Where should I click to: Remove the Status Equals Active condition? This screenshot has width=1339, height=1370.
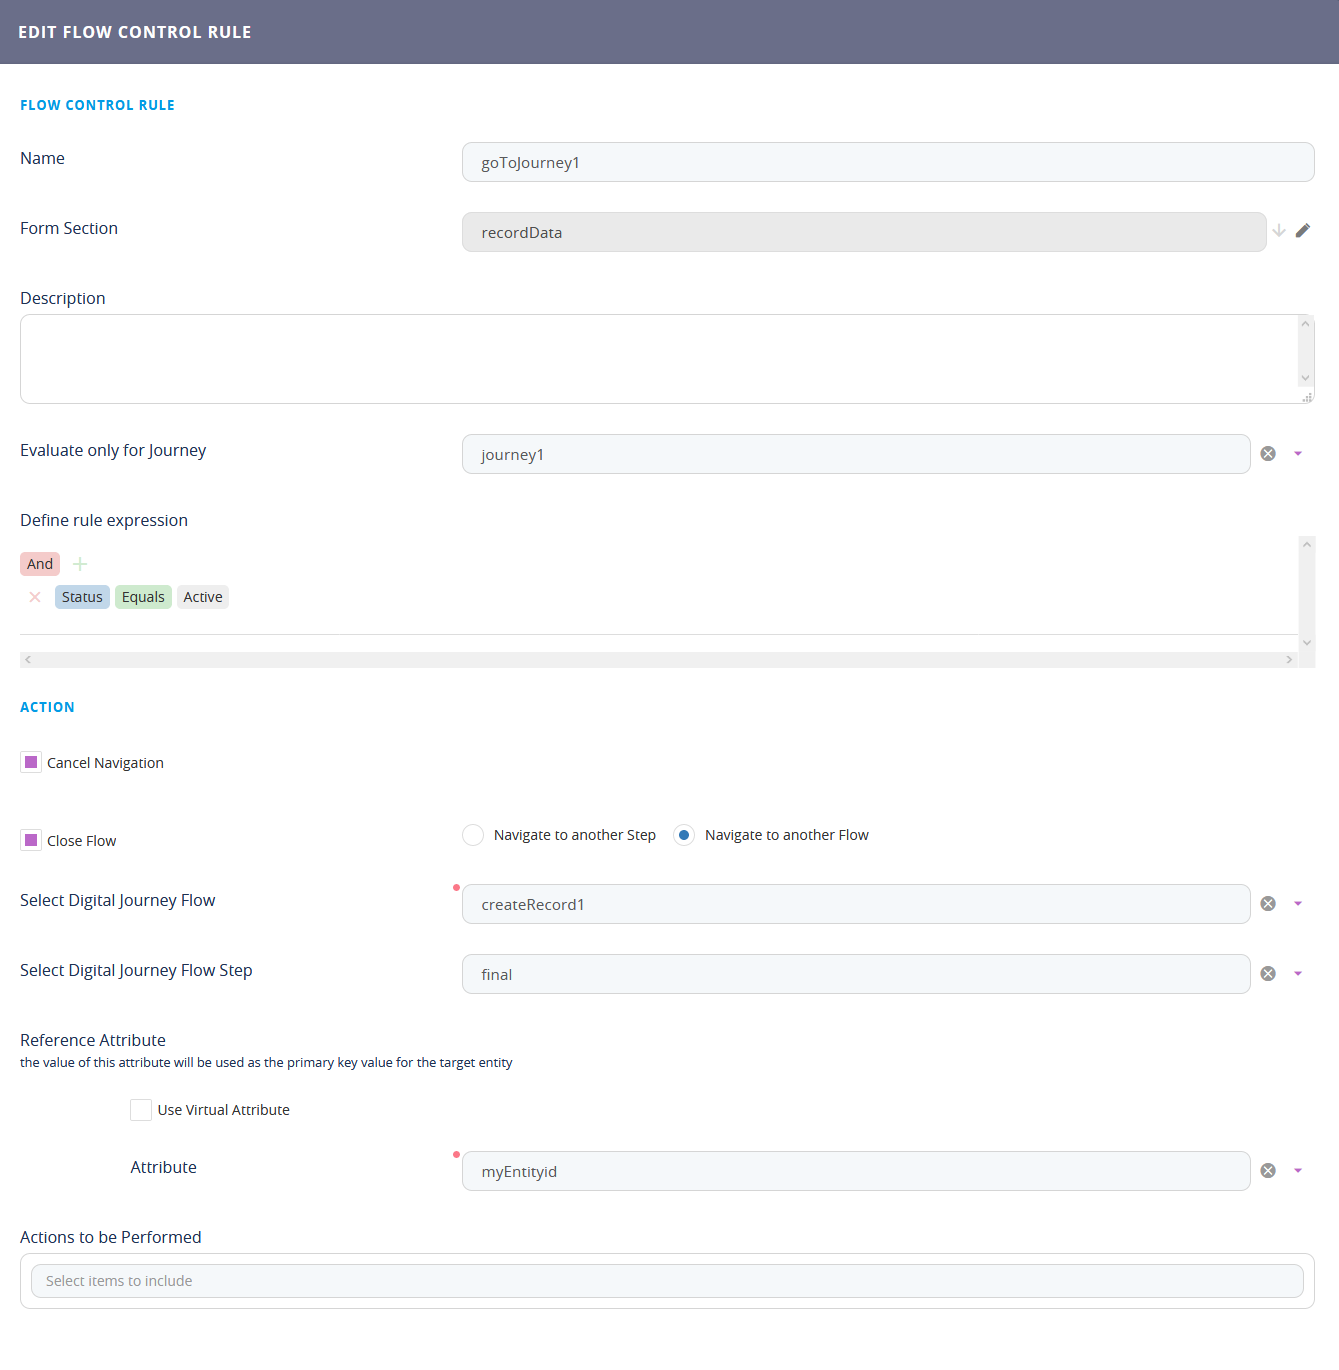point(35,597)
